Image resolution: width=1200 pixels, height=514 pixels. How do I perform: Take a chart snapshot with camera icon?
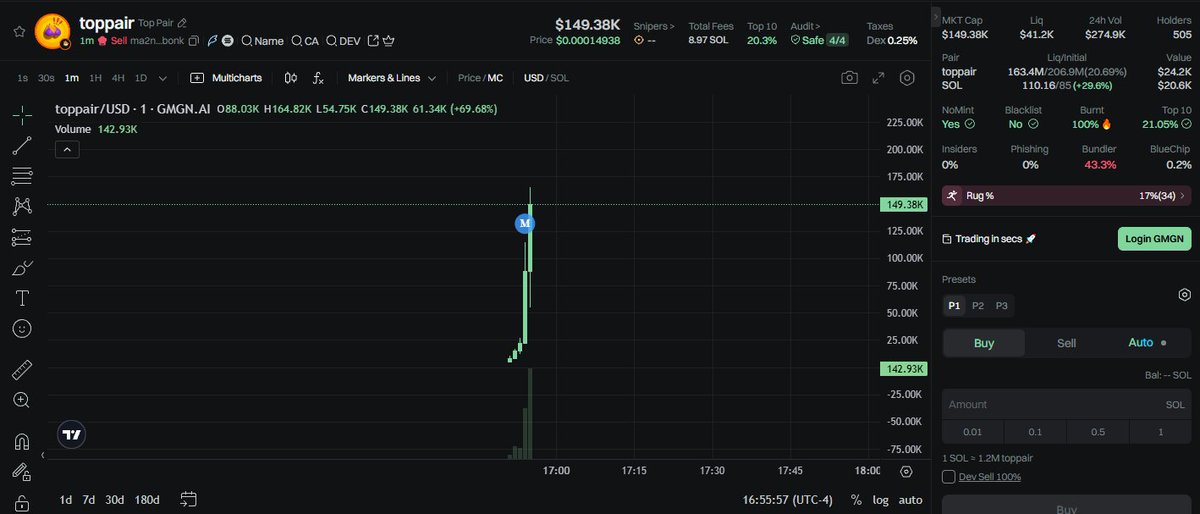point(849,78)
